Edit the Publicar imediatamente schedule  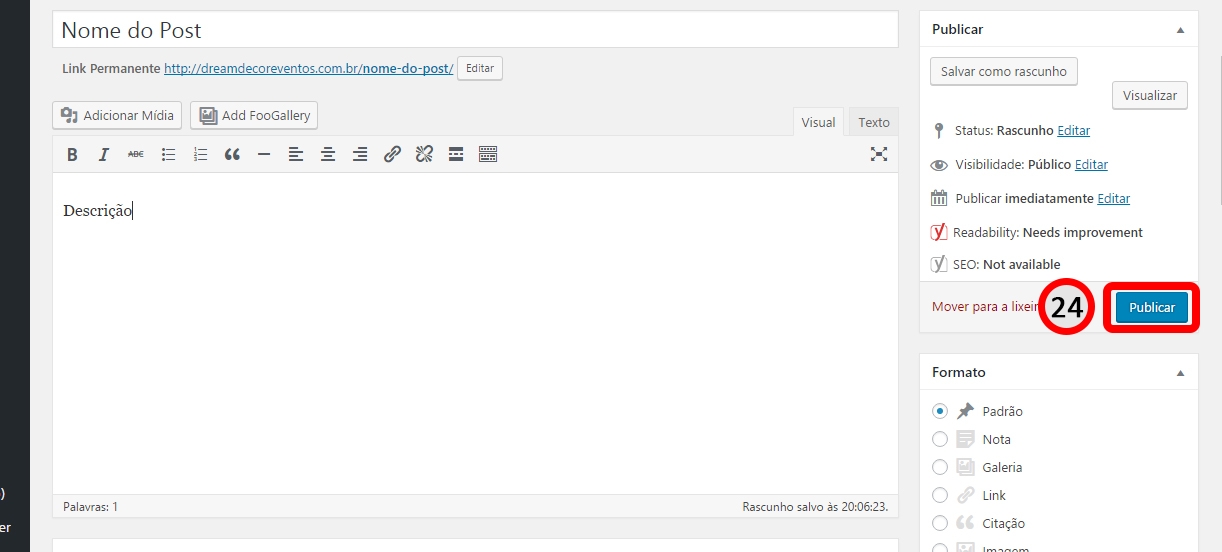[1114, 199]
